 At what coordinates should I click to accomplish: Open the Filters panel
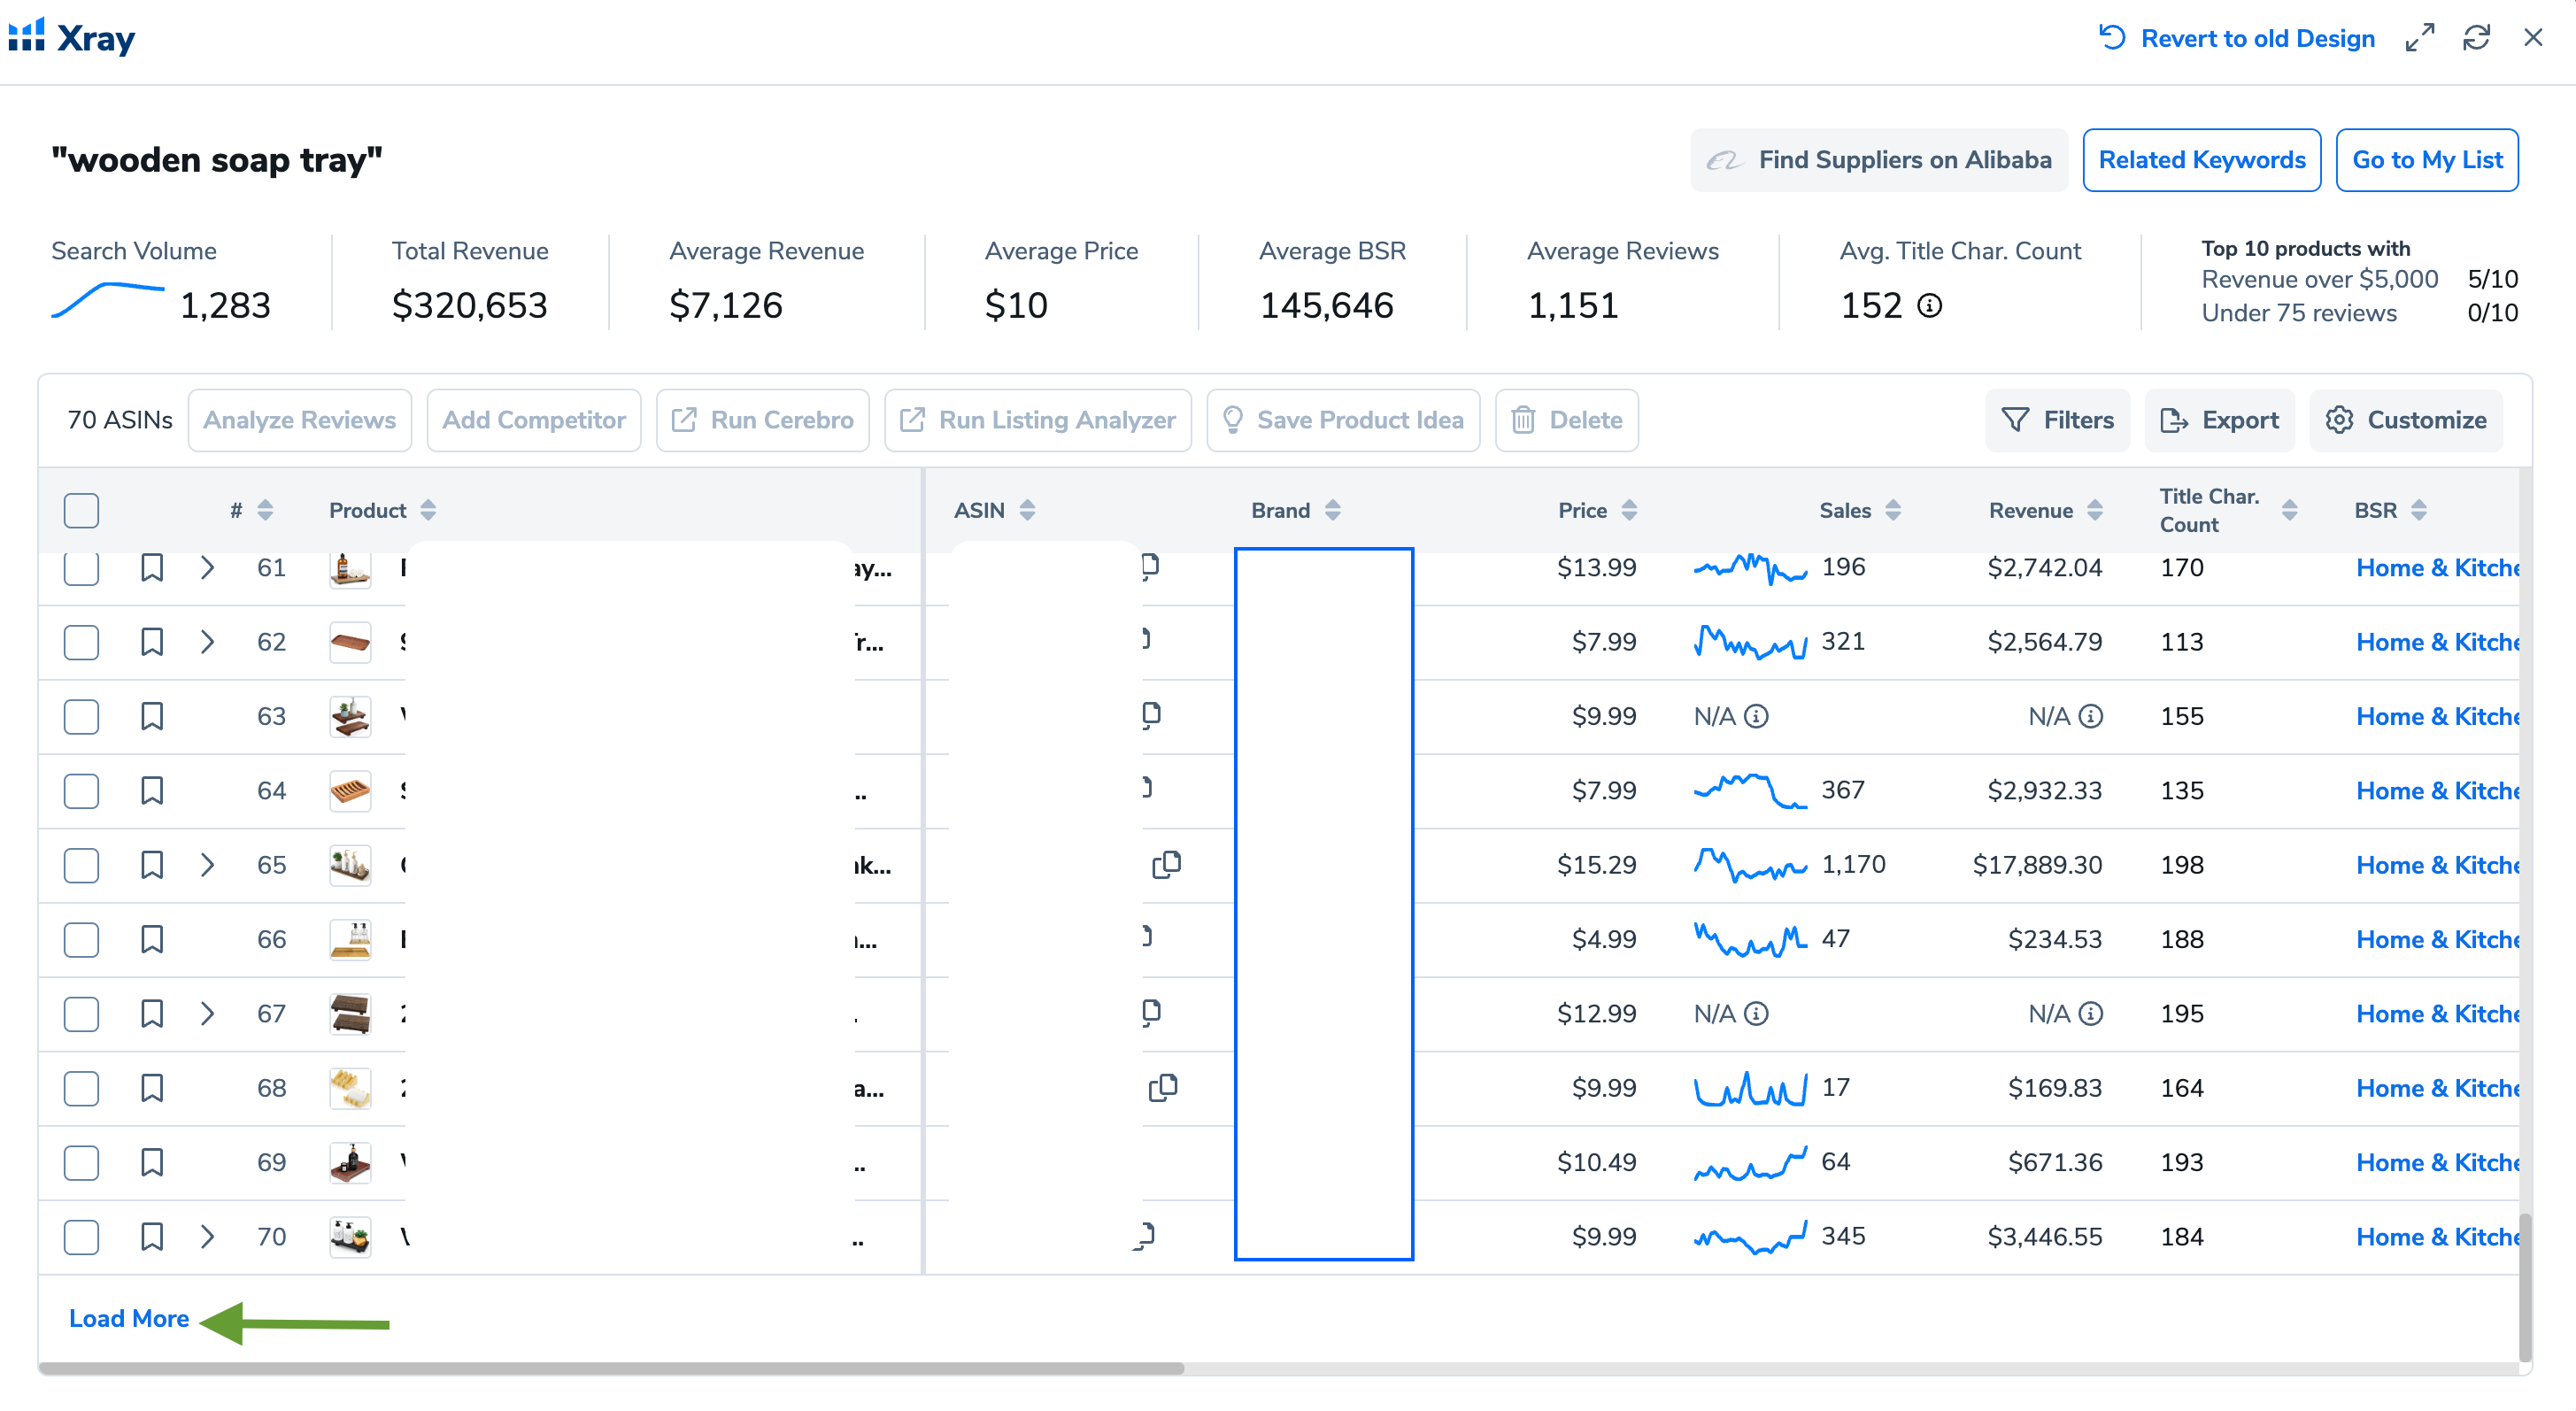click(x=2057, y=420)
